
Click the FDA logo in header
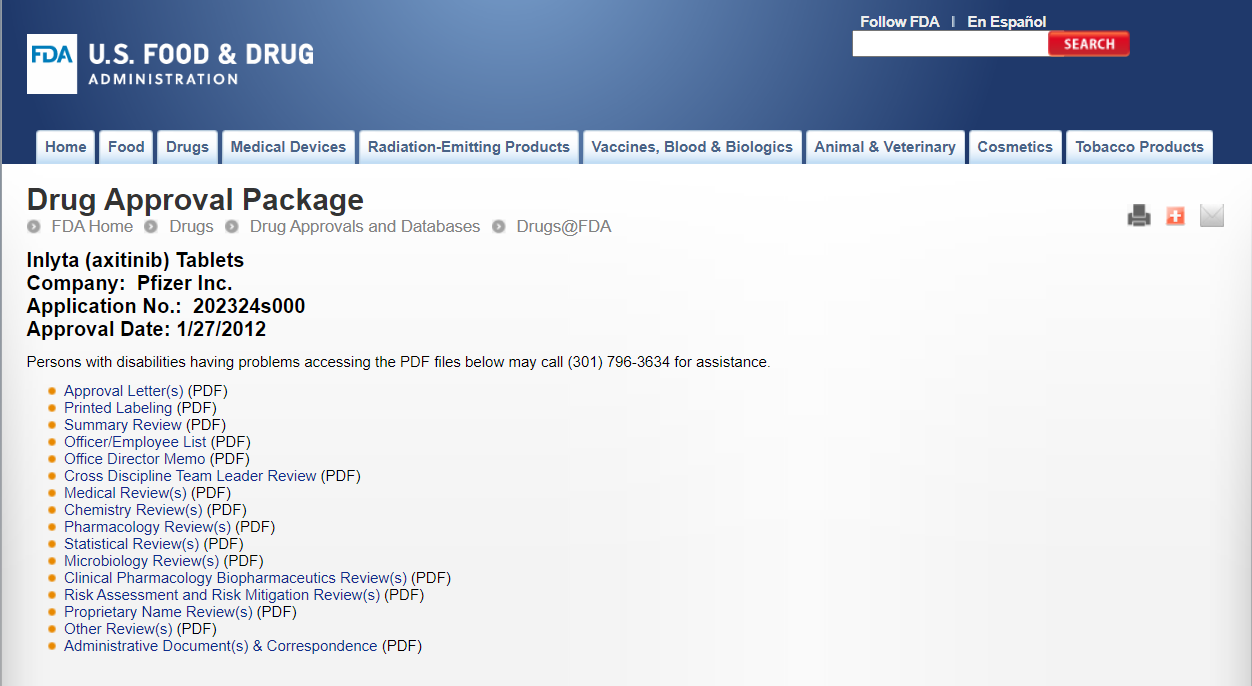[52, 64]
